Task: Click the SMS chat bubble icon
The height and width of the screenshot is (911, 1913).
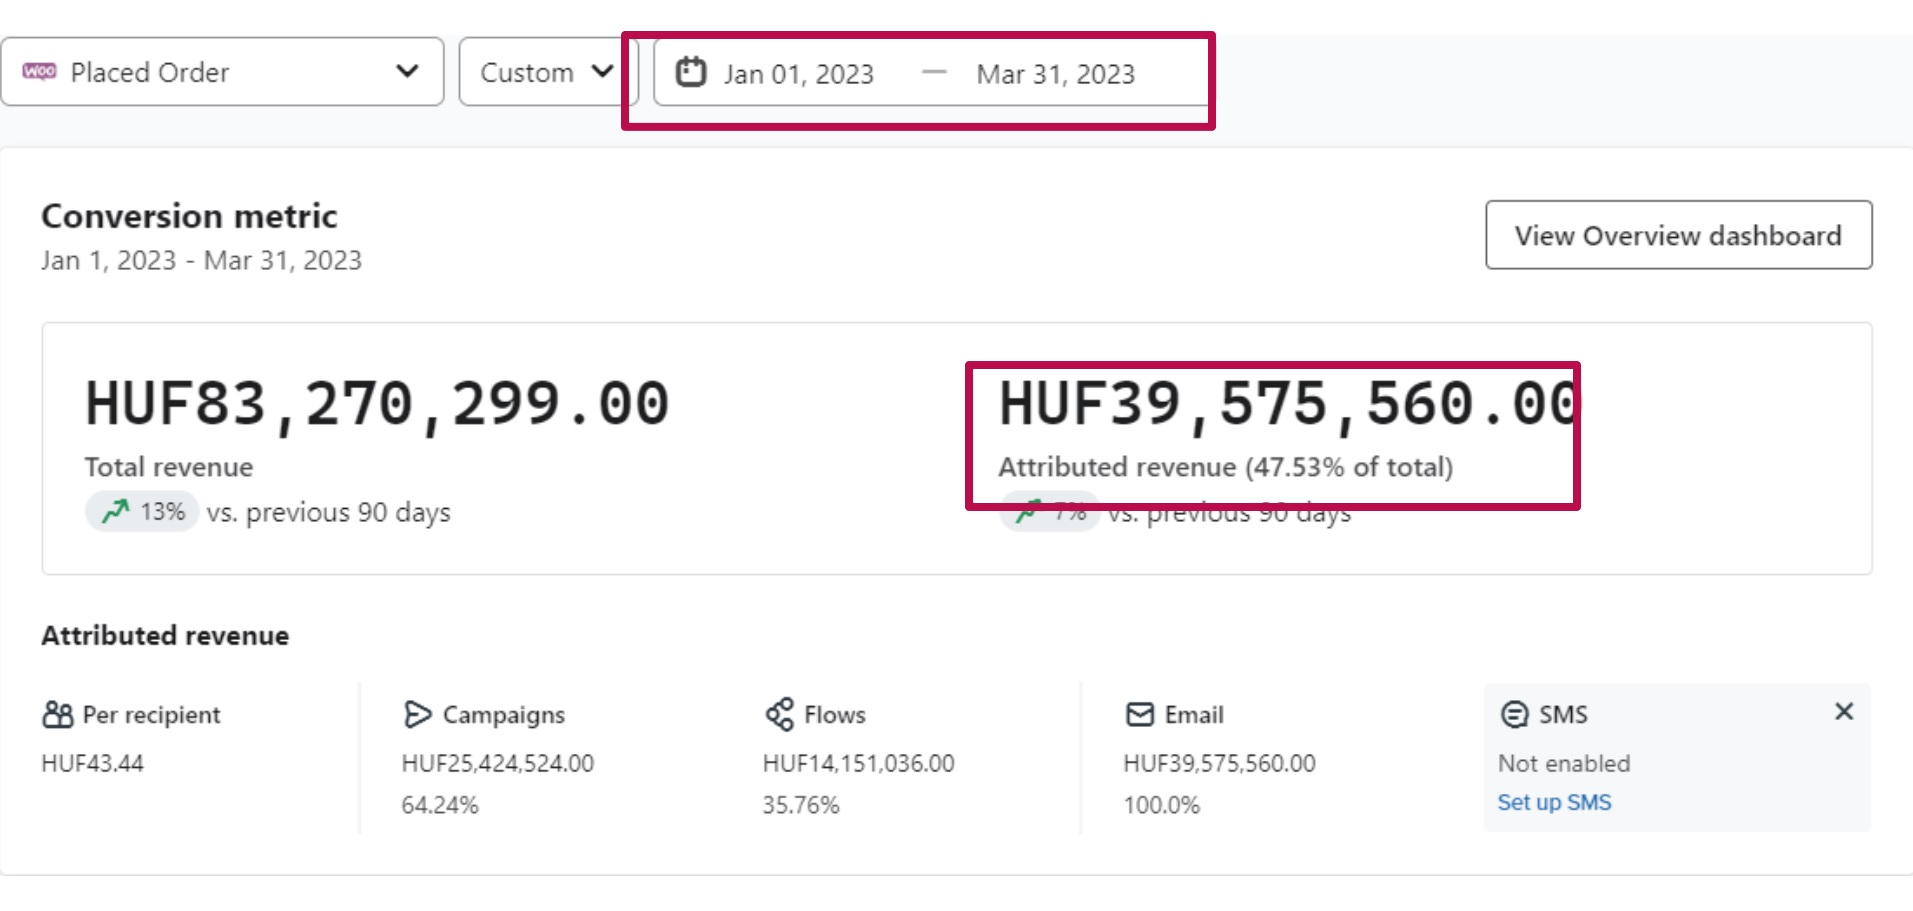Action: coord(1515,714)
